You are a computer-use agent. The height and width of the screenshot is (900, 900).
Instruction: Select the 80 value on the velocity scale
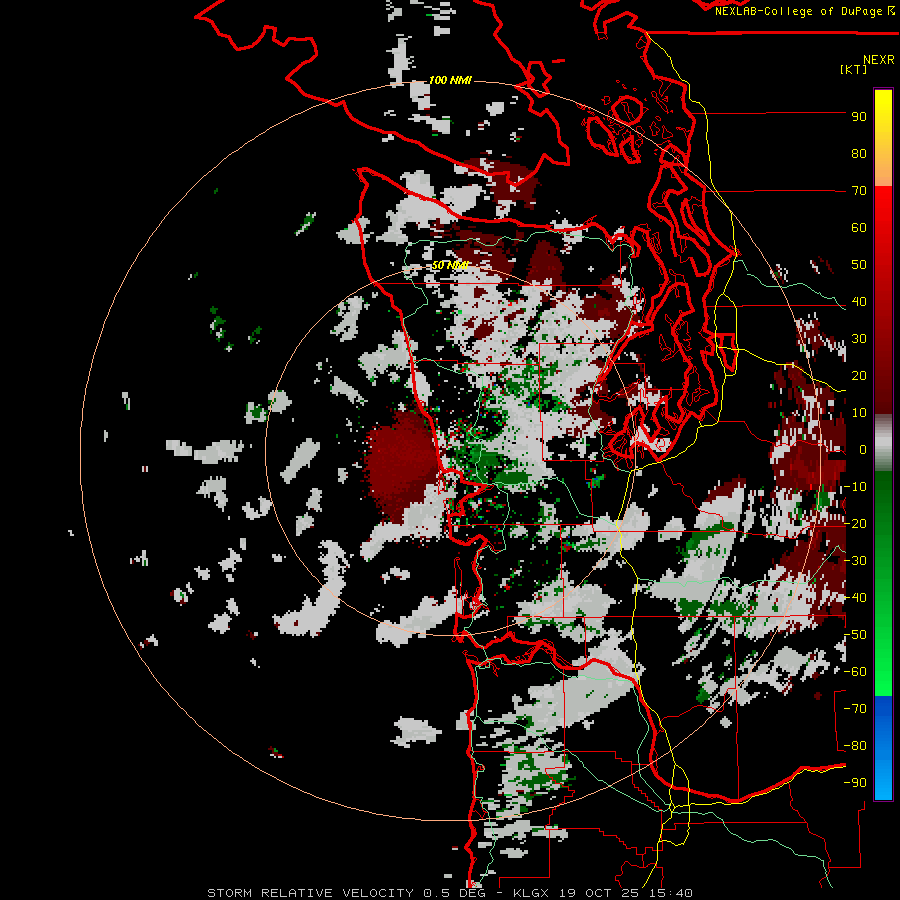click(x=859, y=153)
